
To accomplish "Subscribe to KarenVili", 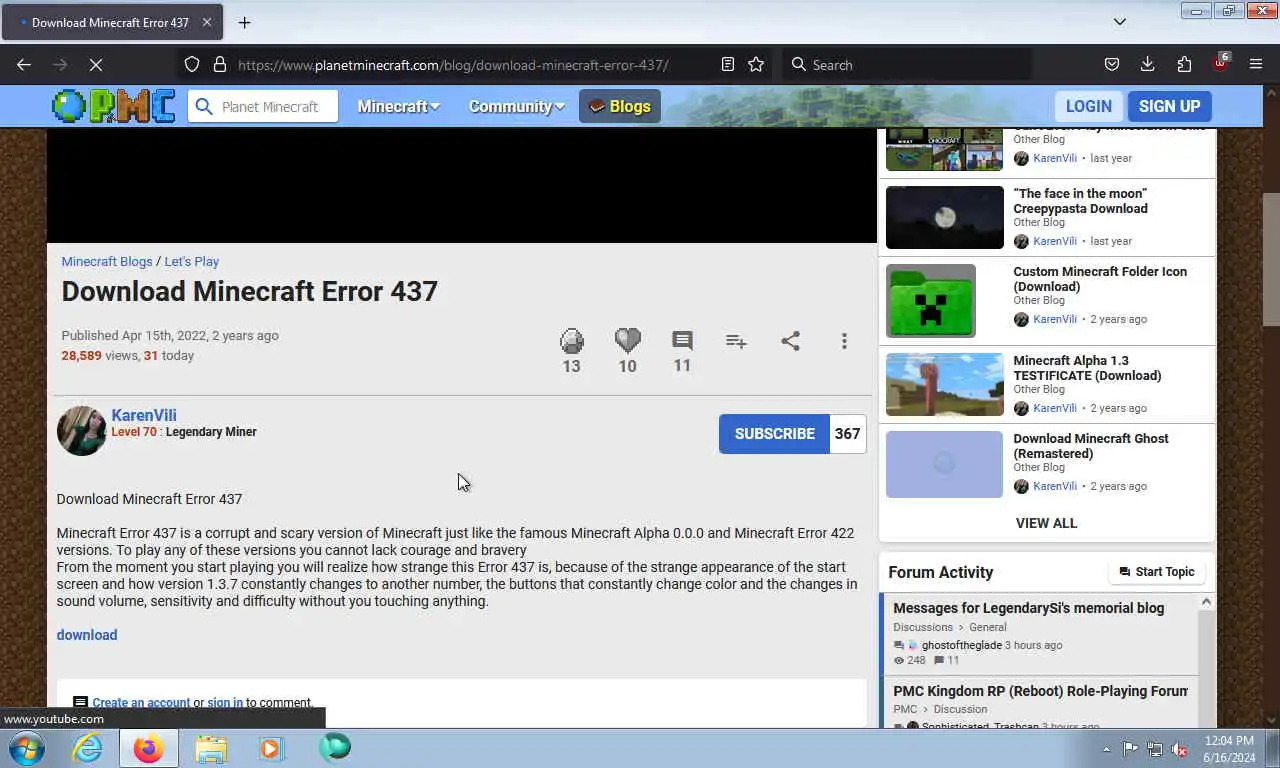I will point(774,434).
